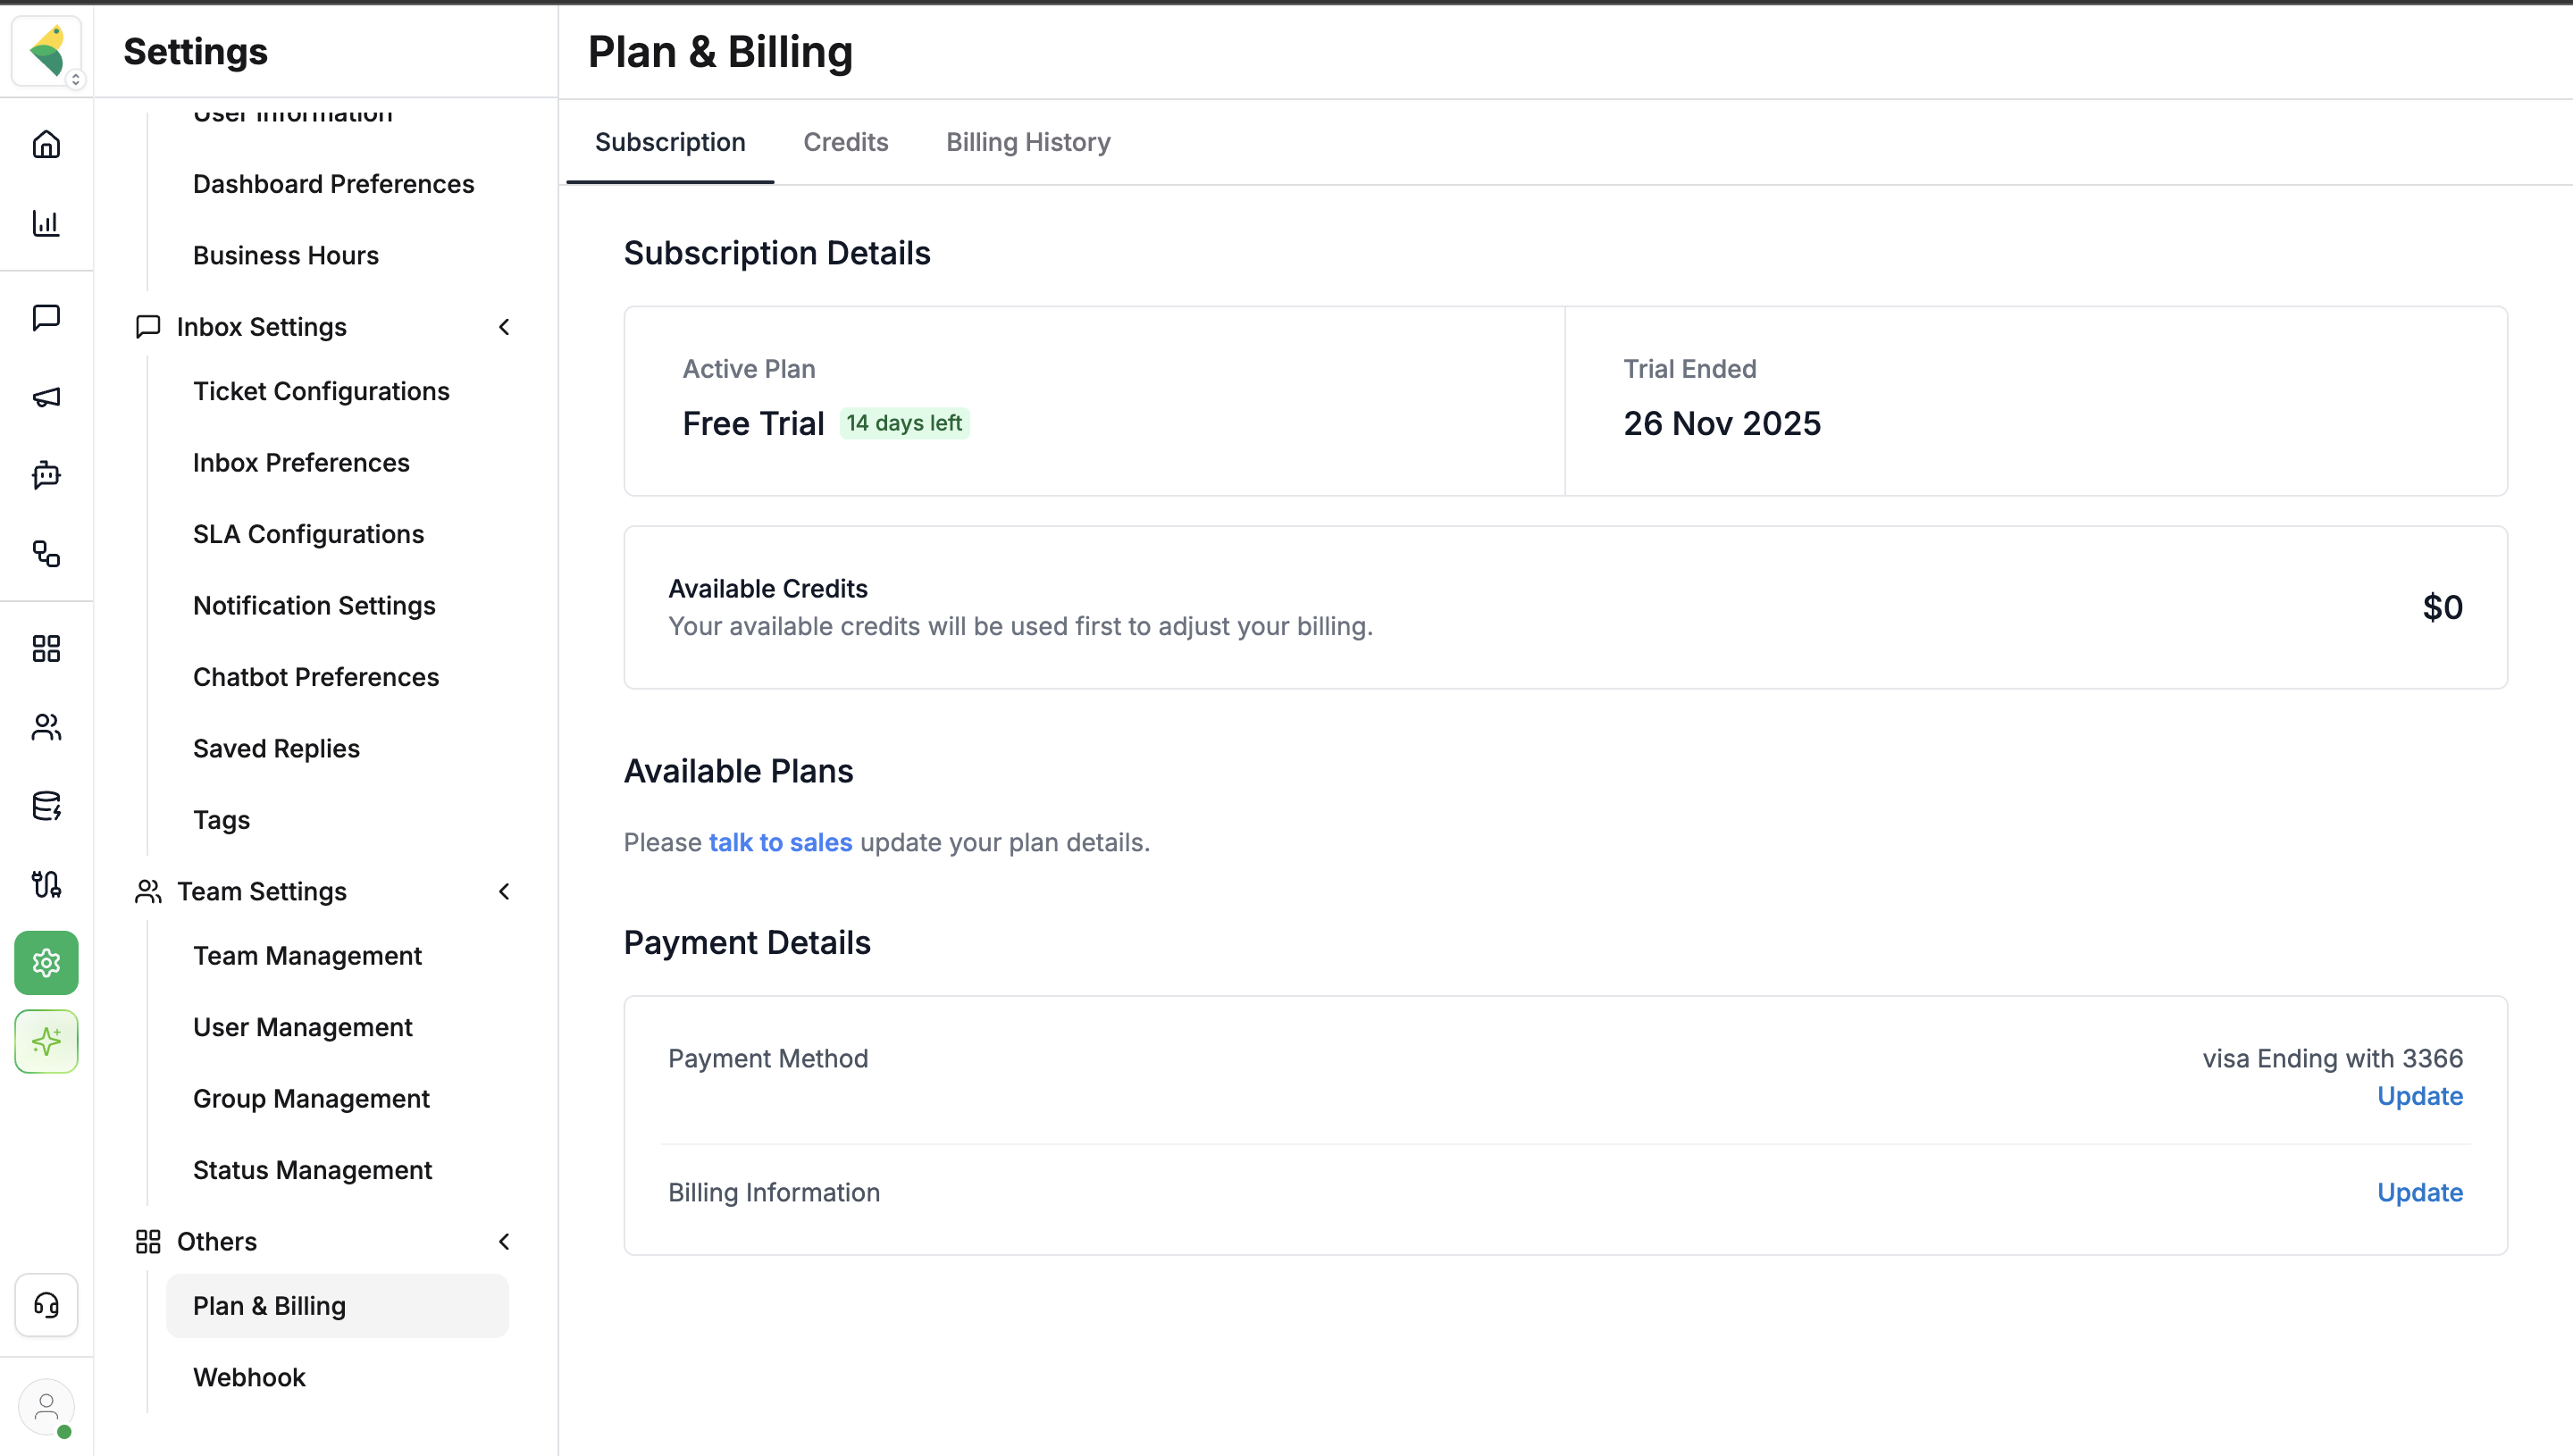This screenshot has height=1456, width=2573.
Task: Open the chatbot robot icon
Action: [46, 475]
